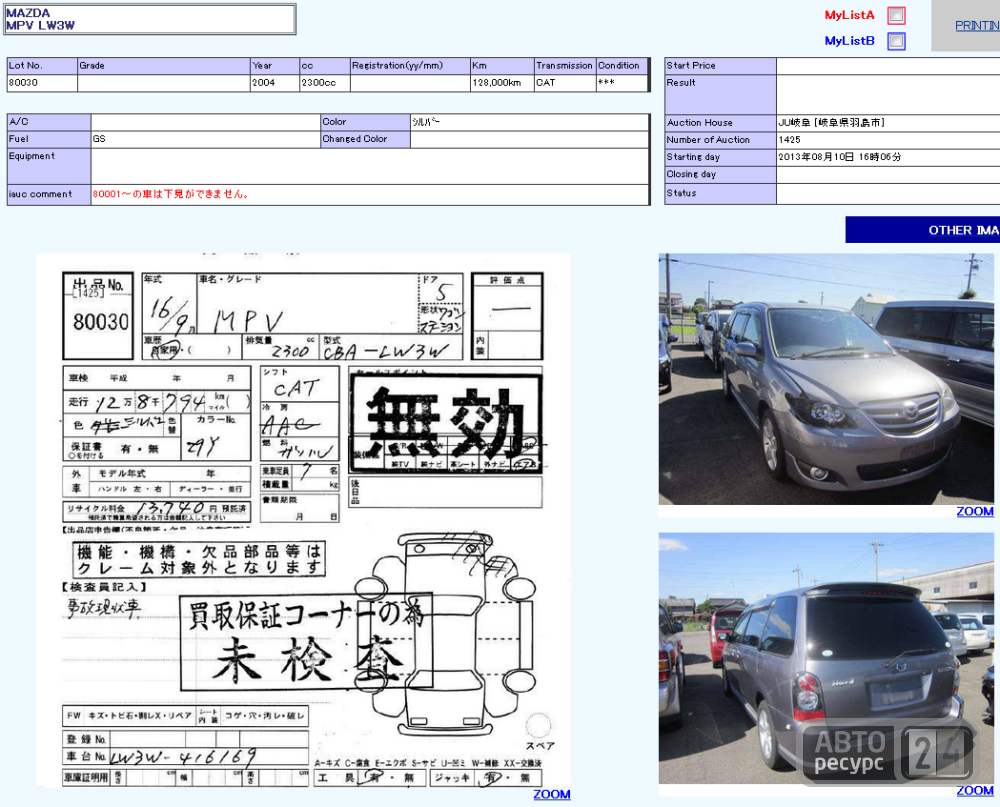Click the Result label
Image resolution: width=1000 pixels, height=807 pixels.
click(x=720, y=94)
